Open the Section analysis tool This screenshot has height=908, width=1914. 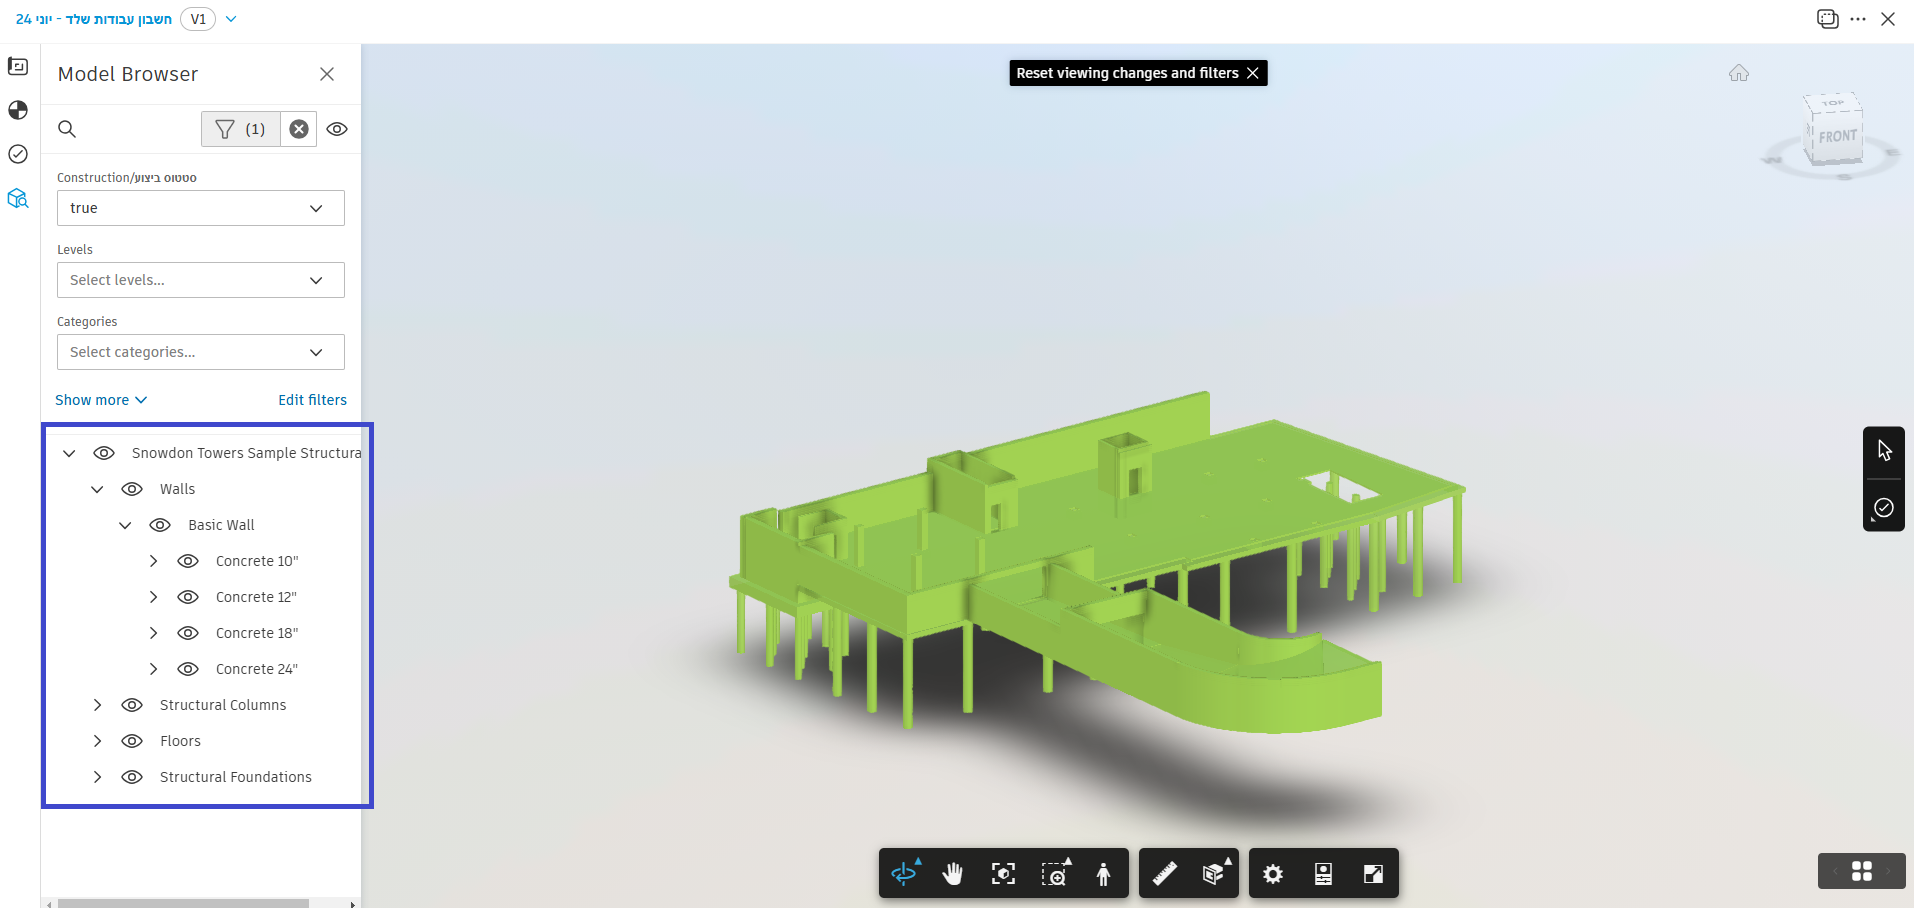point(1214,873)
